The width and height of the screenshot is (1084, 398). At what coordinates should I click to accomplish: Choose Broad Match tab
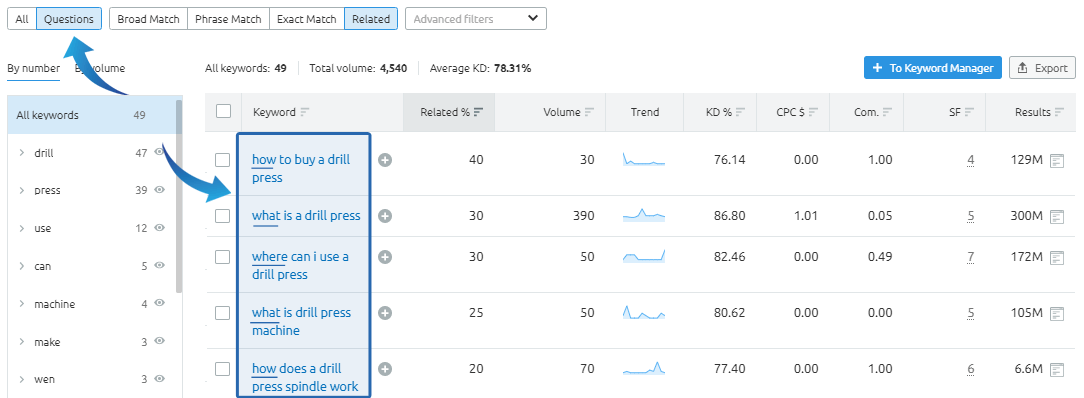148,19
